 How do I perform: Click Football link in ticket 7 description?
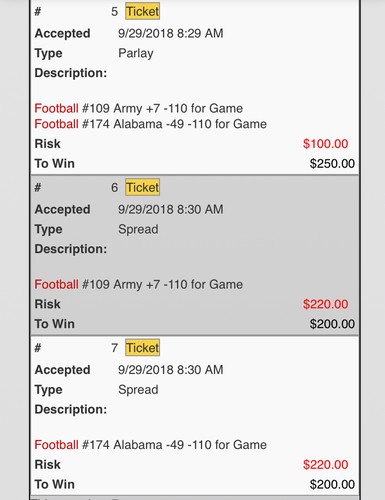pyautogui.click(x=56, y=445)
